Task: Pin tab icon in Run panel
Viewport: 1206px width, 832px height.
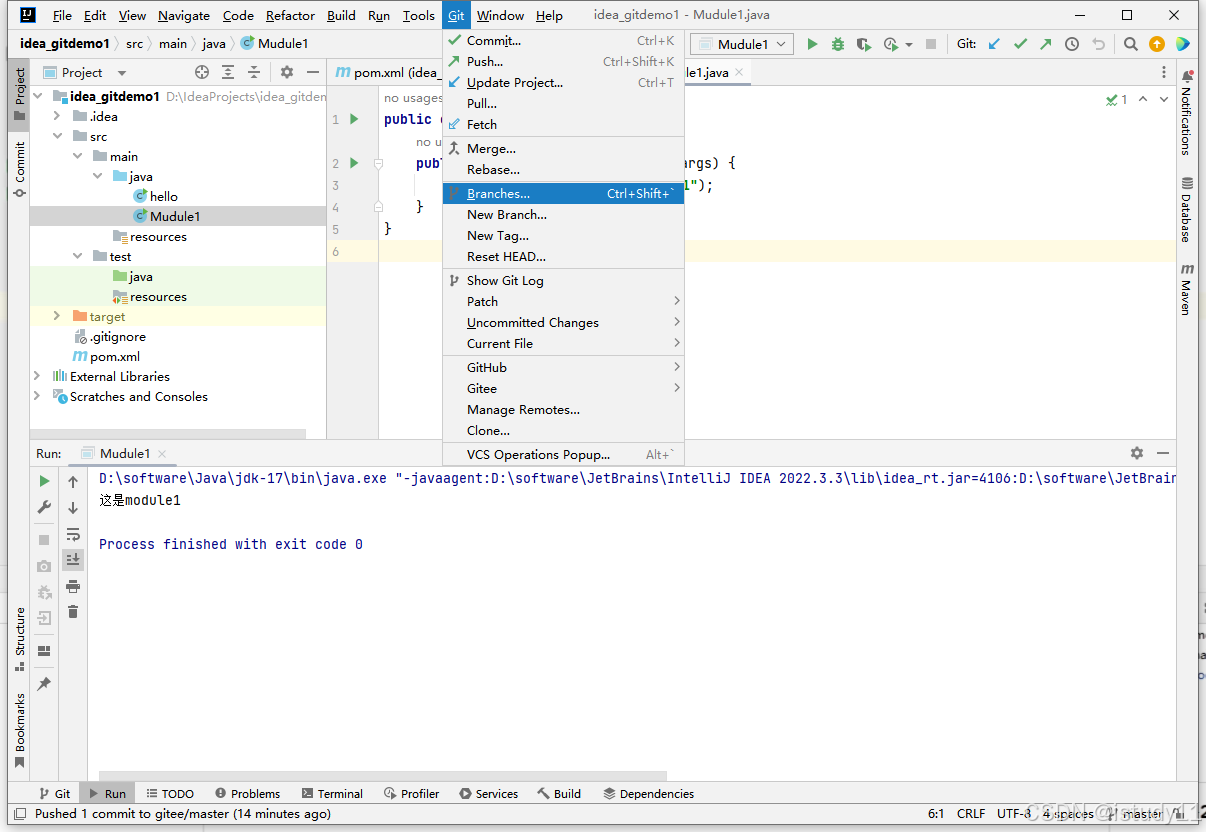Action: pyautogui.click(x=44, y=684)
